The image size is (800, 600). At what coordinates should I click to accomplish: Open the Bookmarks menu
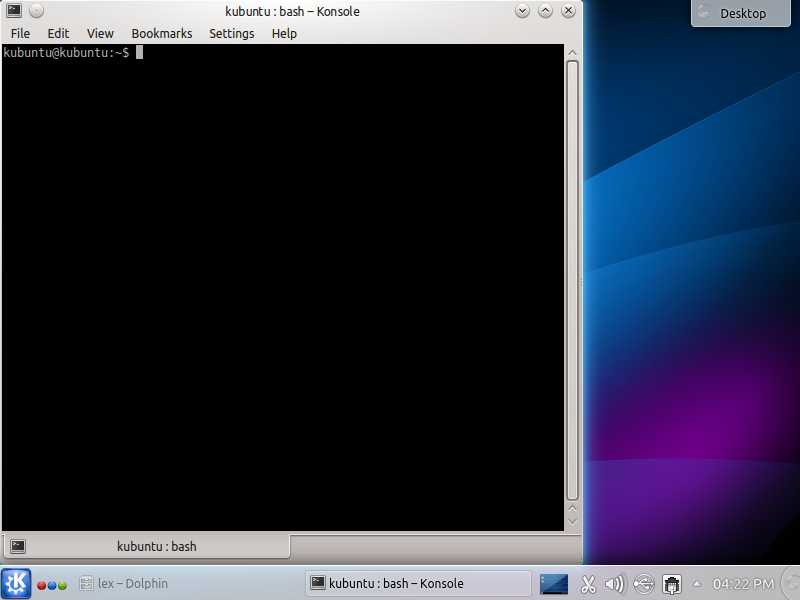click(x=161, y=33)
